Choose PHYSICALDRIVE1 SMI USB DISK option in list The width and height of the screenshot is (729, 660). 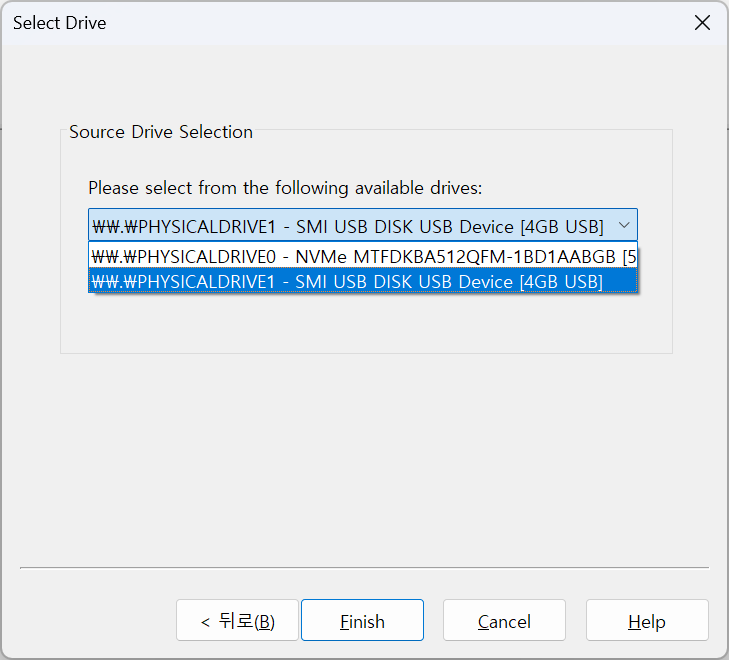[x=363, y=281]
